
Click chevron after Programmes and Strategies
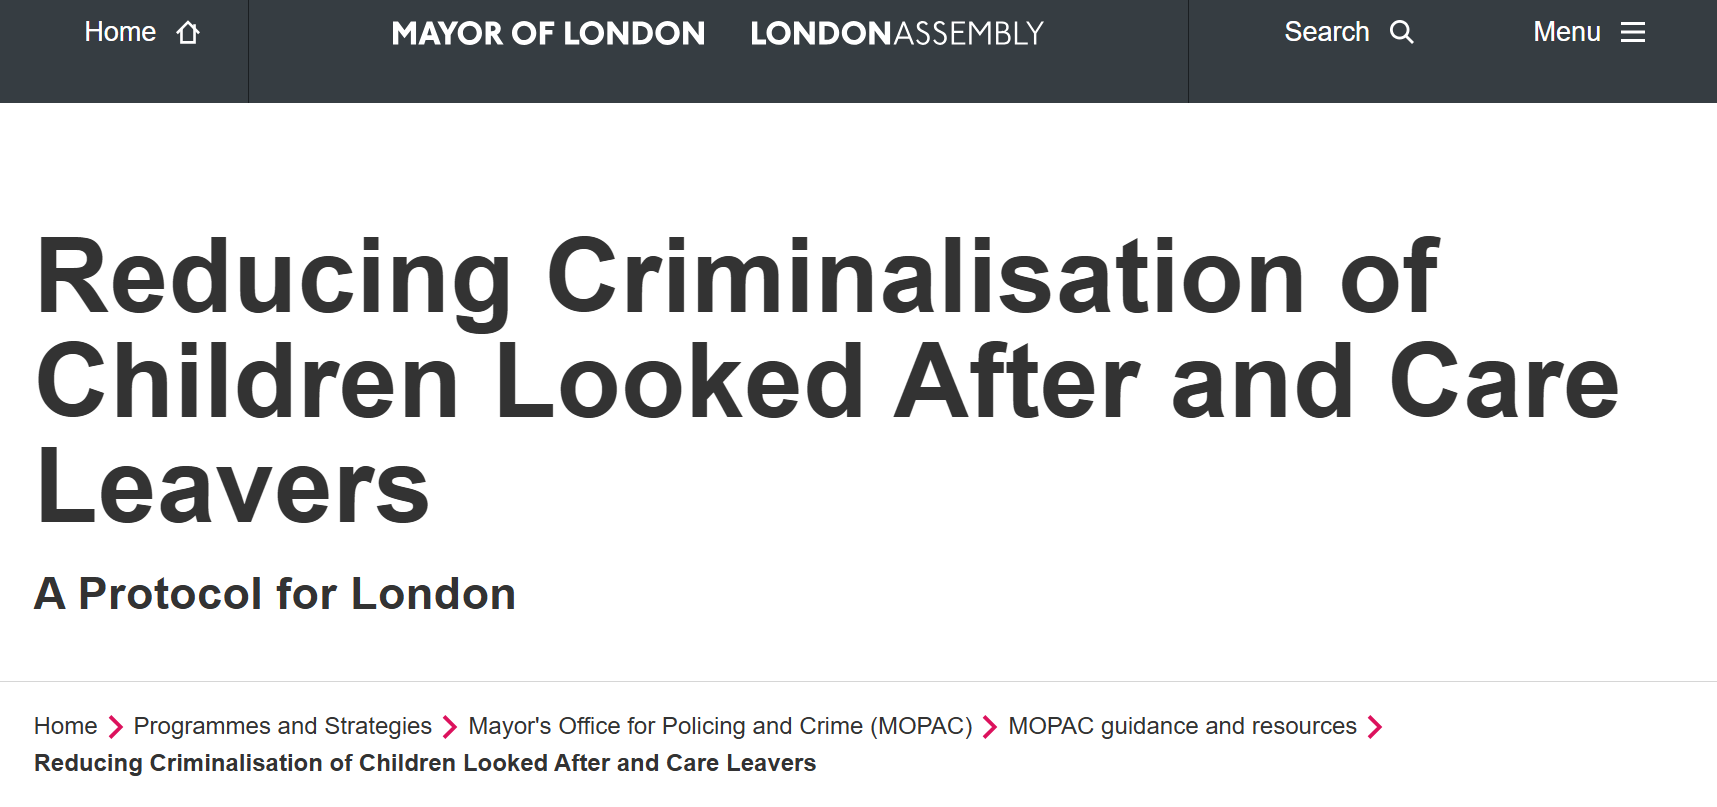click(x=450, y=727)
